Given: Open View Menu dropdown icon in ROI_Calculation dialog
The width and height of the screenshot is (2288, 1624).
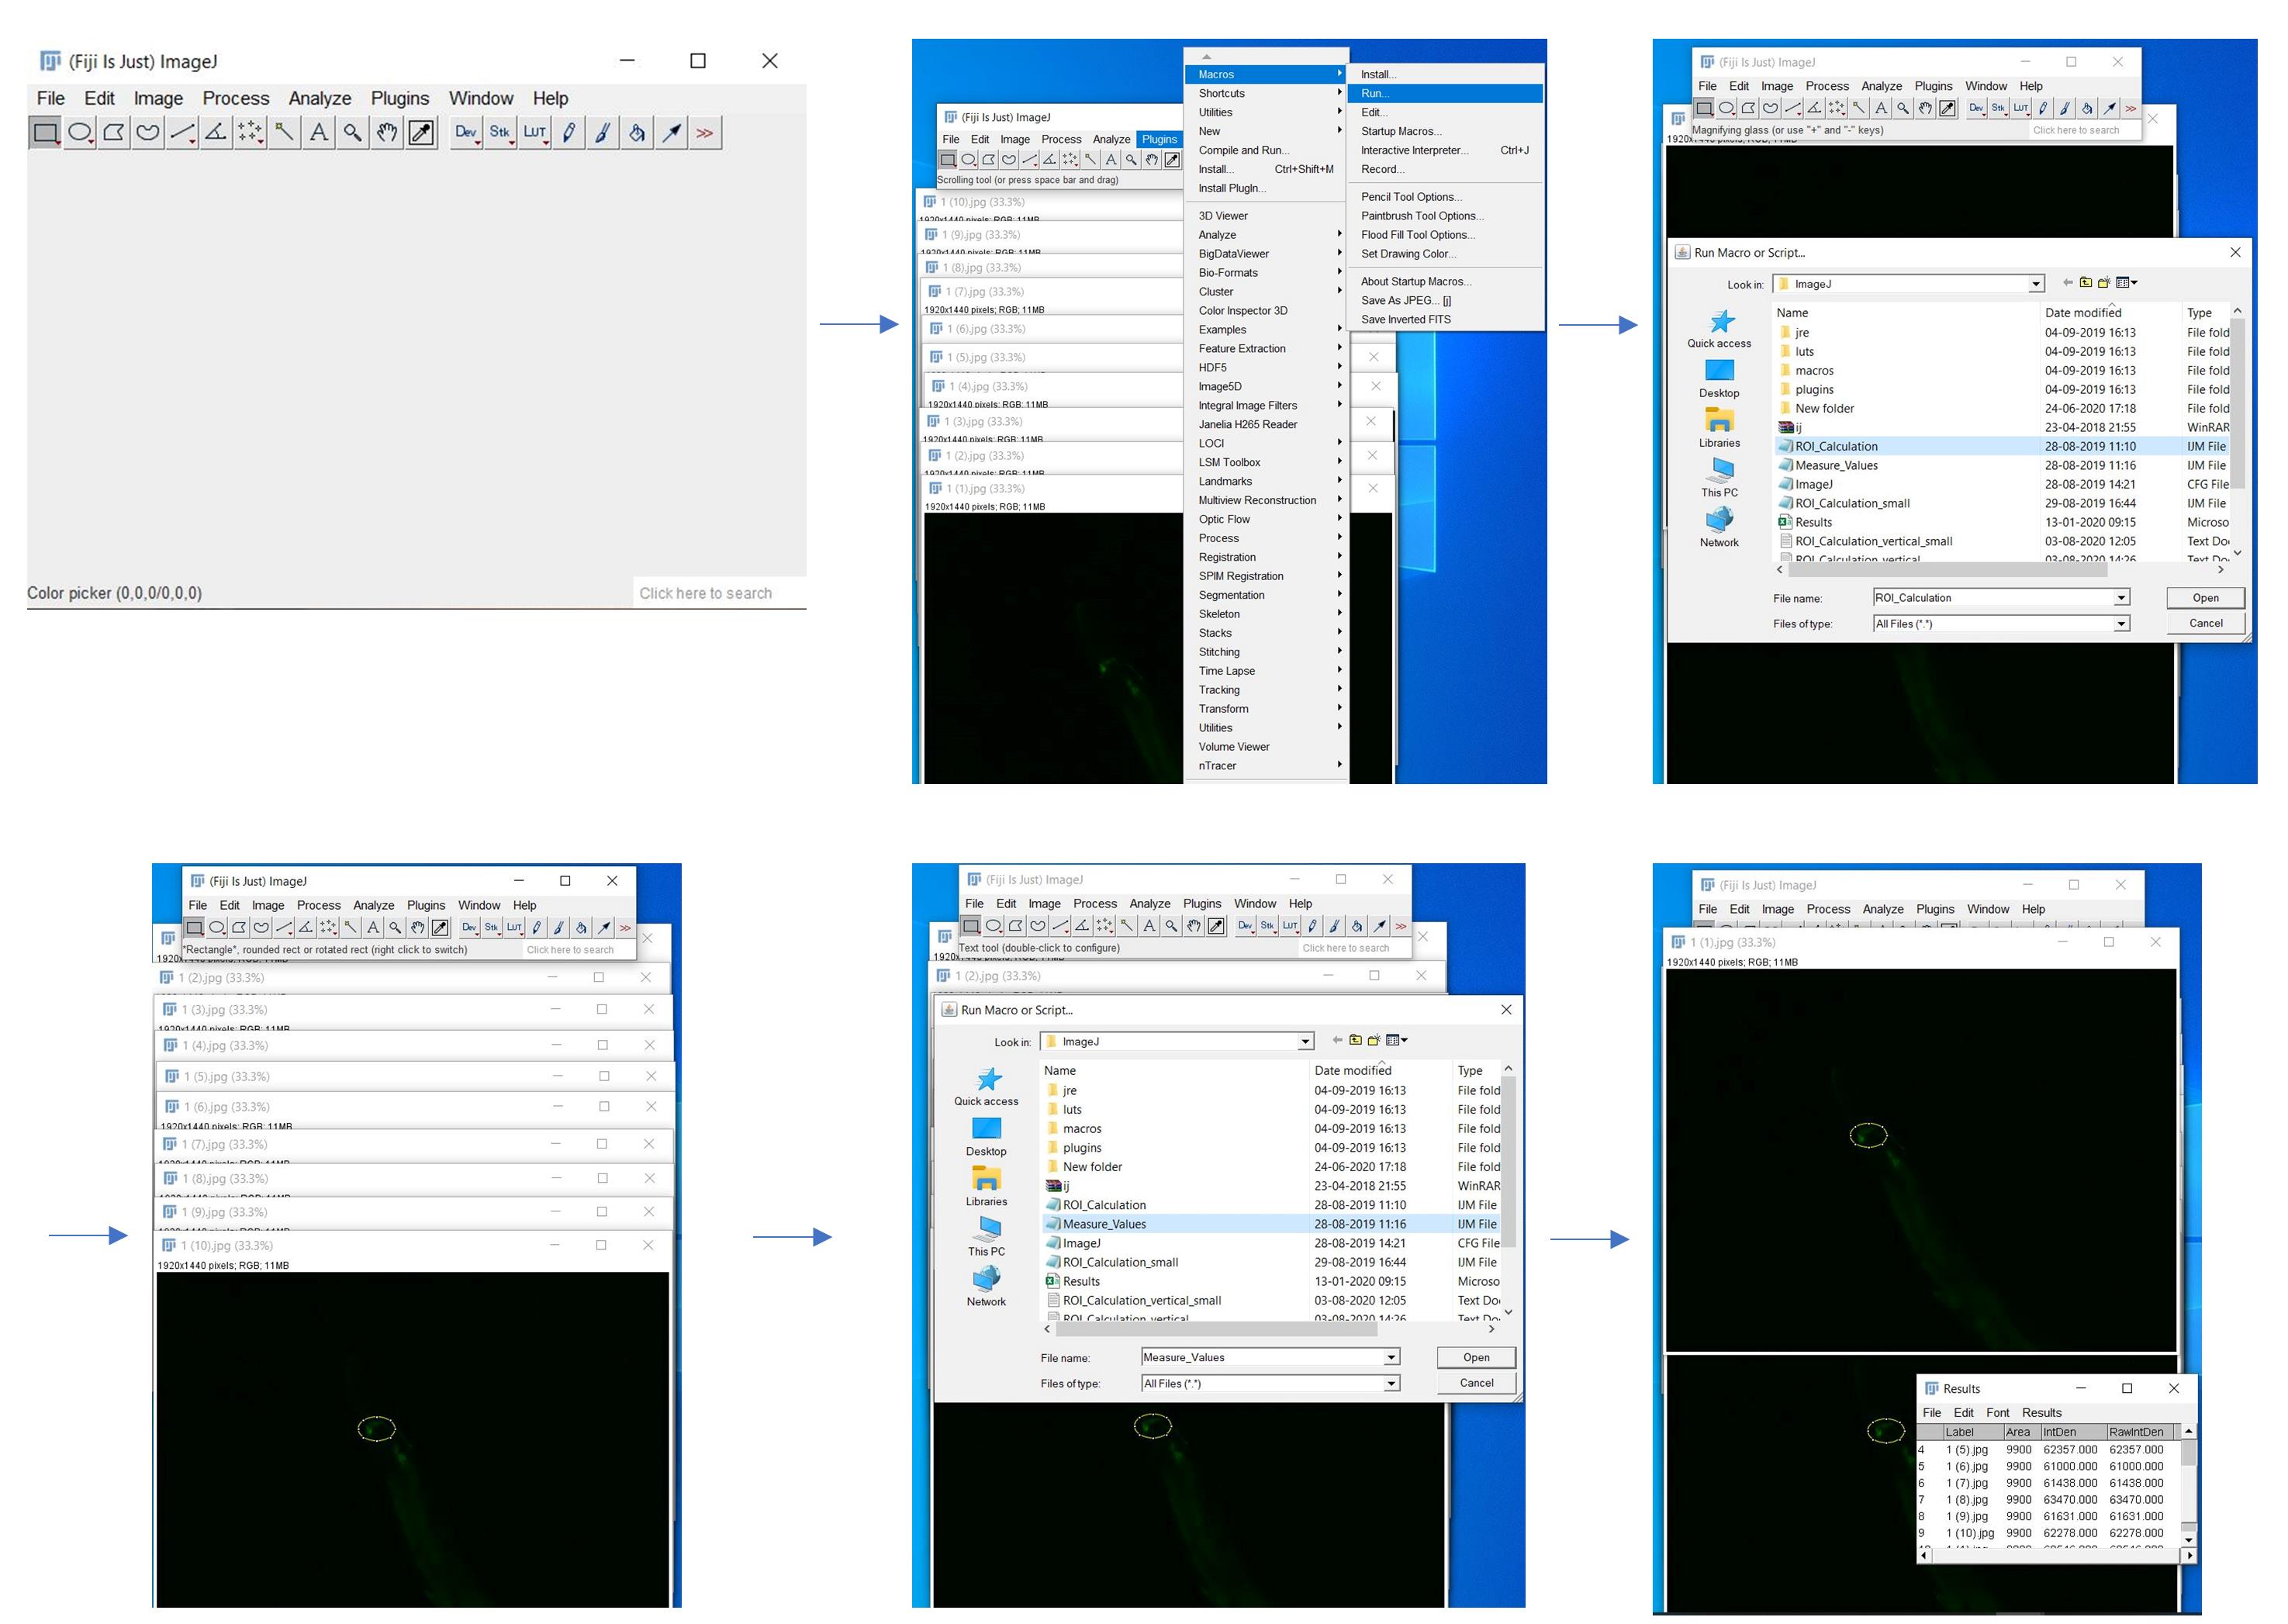Looking at the screenshot, I should point(2126,283).
